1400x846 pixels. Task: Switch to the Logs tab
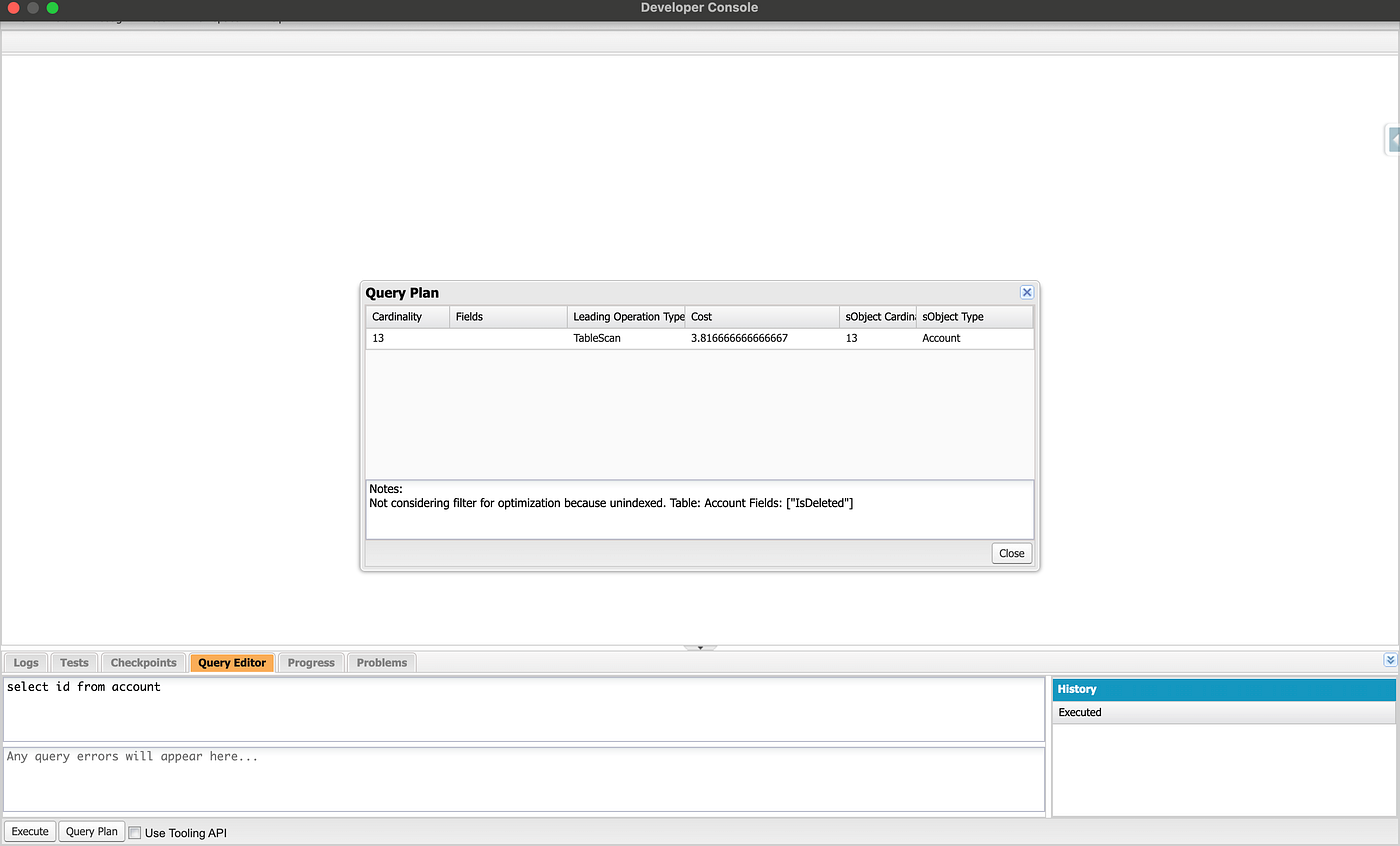coord(26,662)
